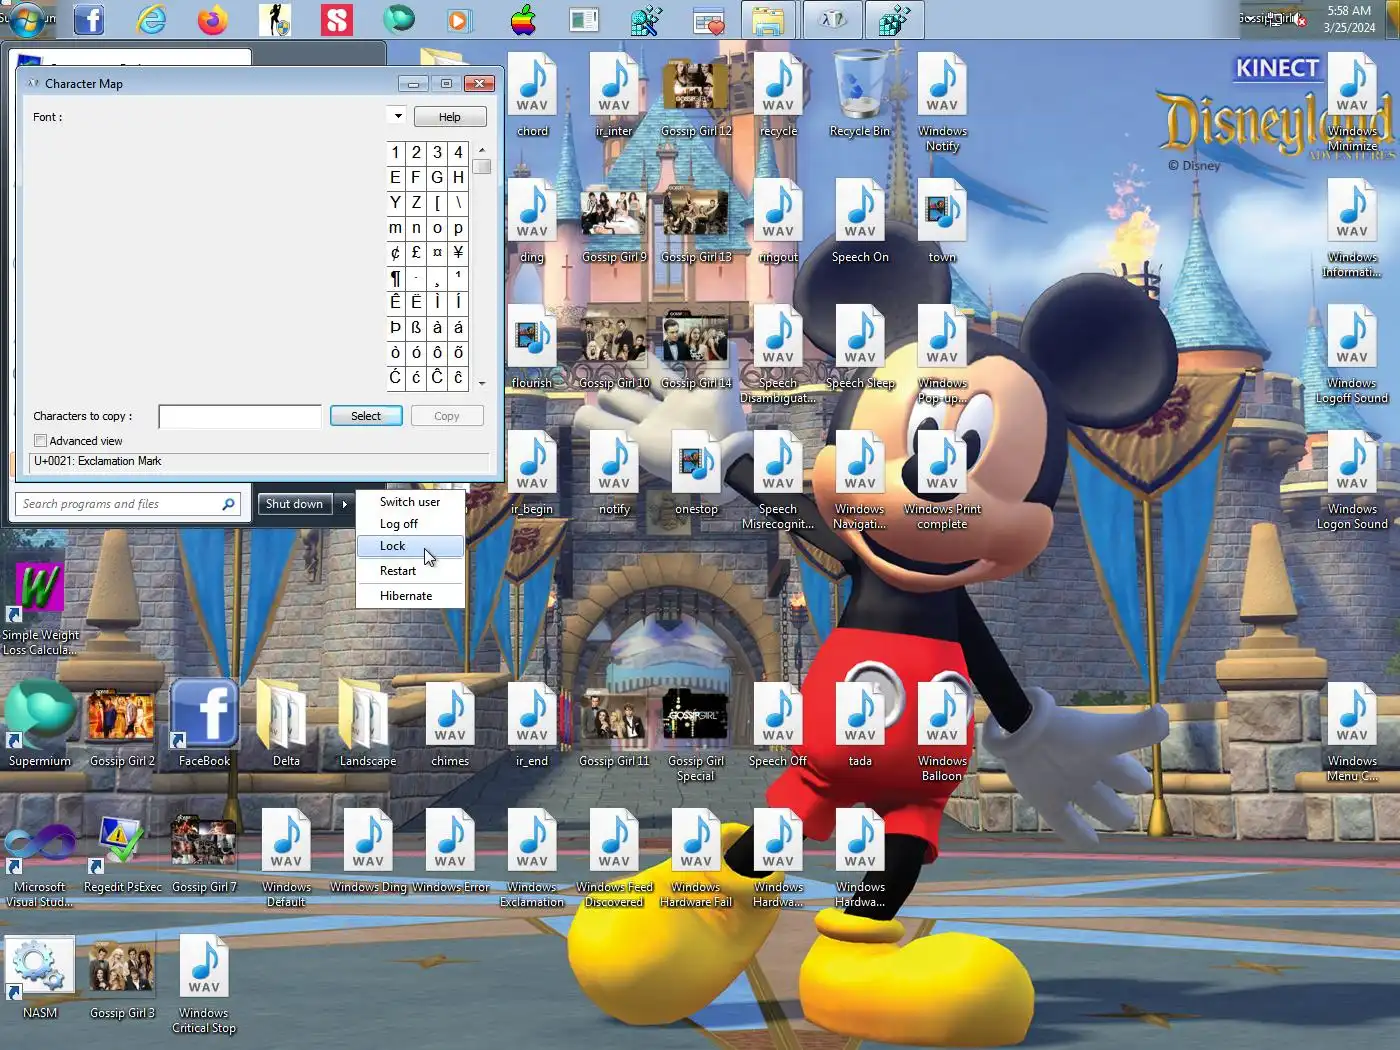The image size is (1400, 1050).
Task: Select the ding WAV file
Action: 532,221
